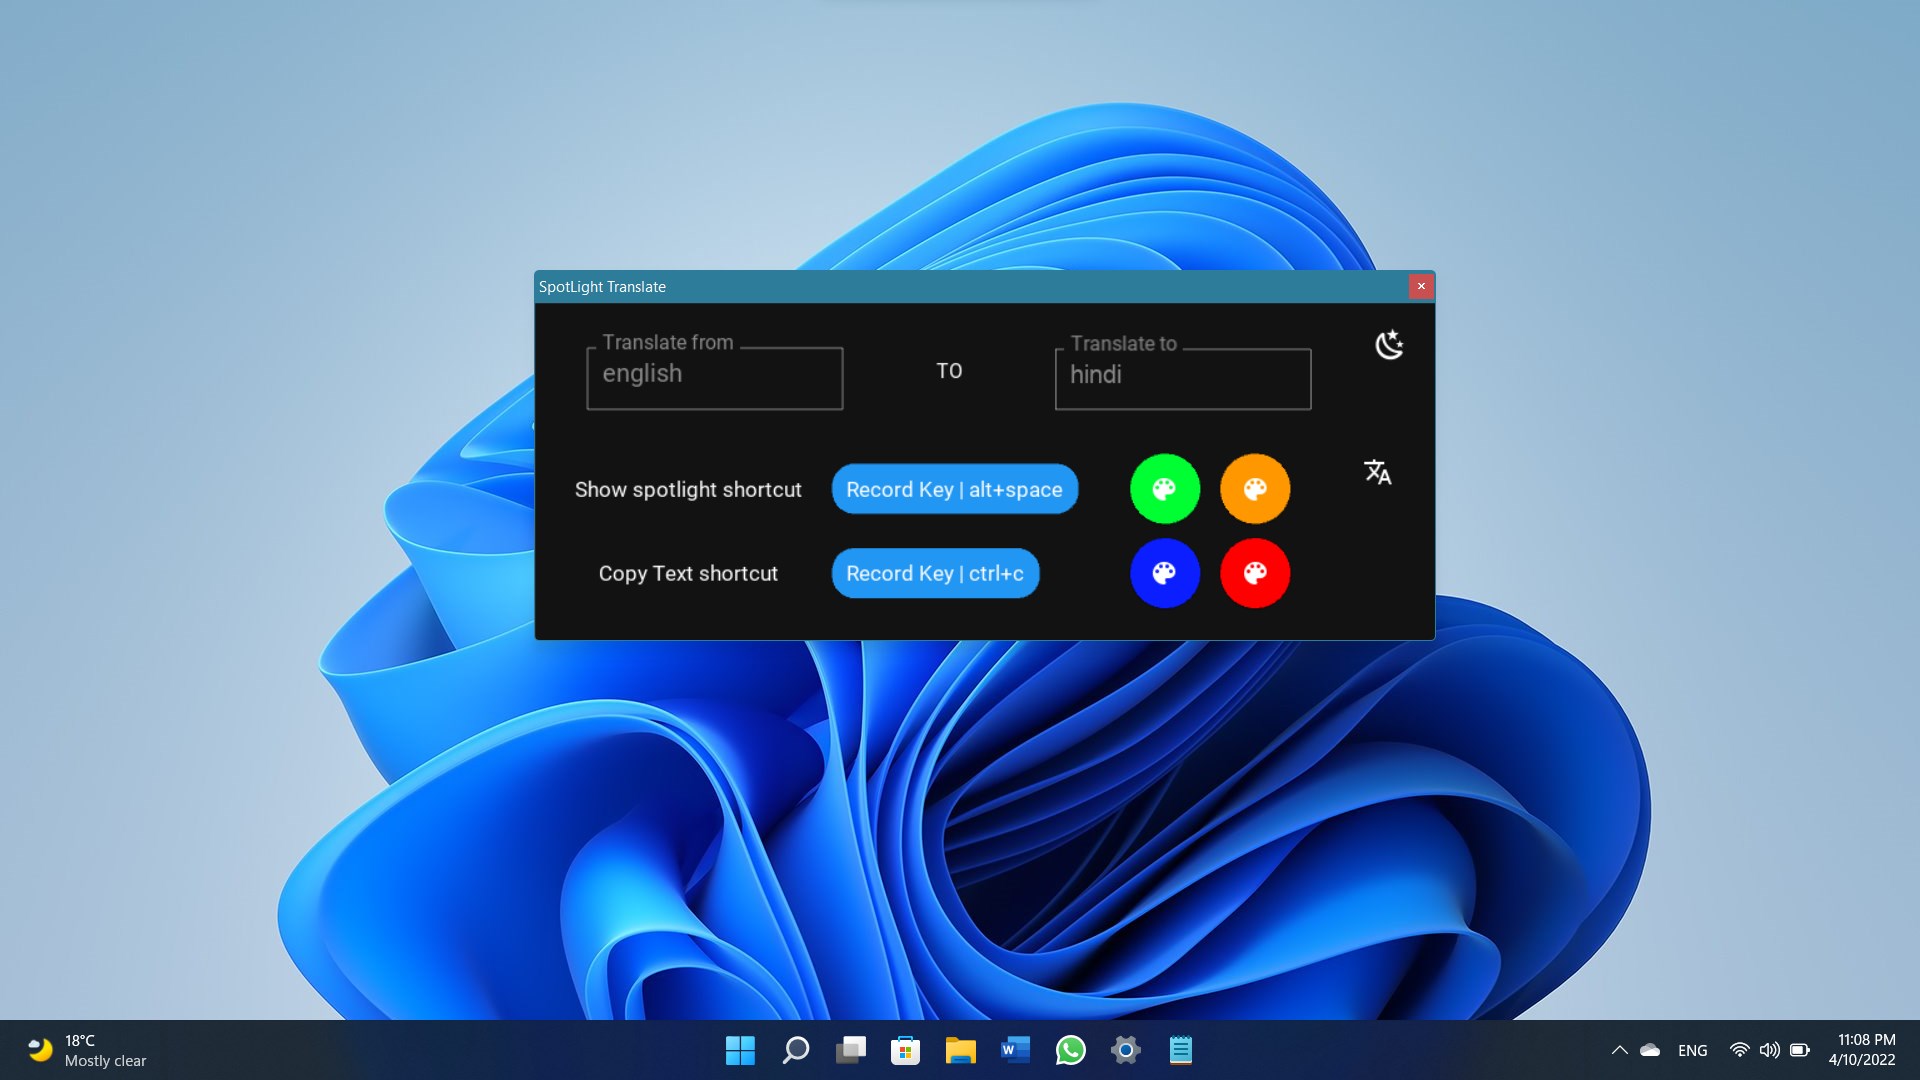Open the Notepad app in the taskbar

coord(1180,1050)
